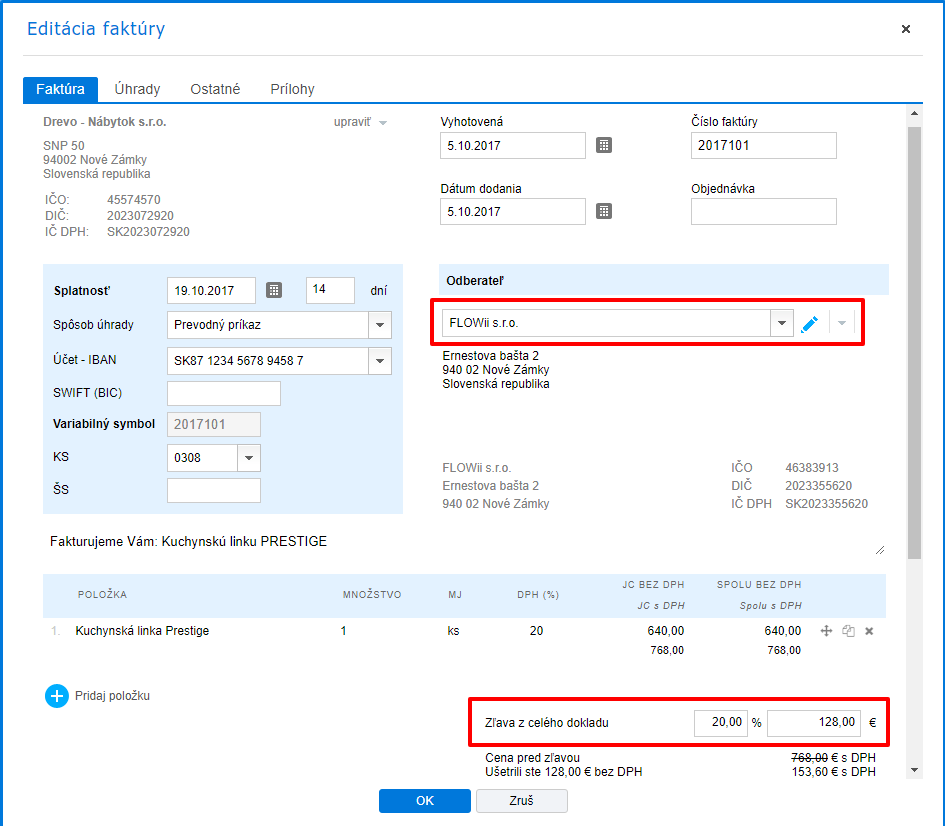945x826 pixels.
Task: Expand the Odberateľ customer dropdown
Action: click(x=782, y=323)
